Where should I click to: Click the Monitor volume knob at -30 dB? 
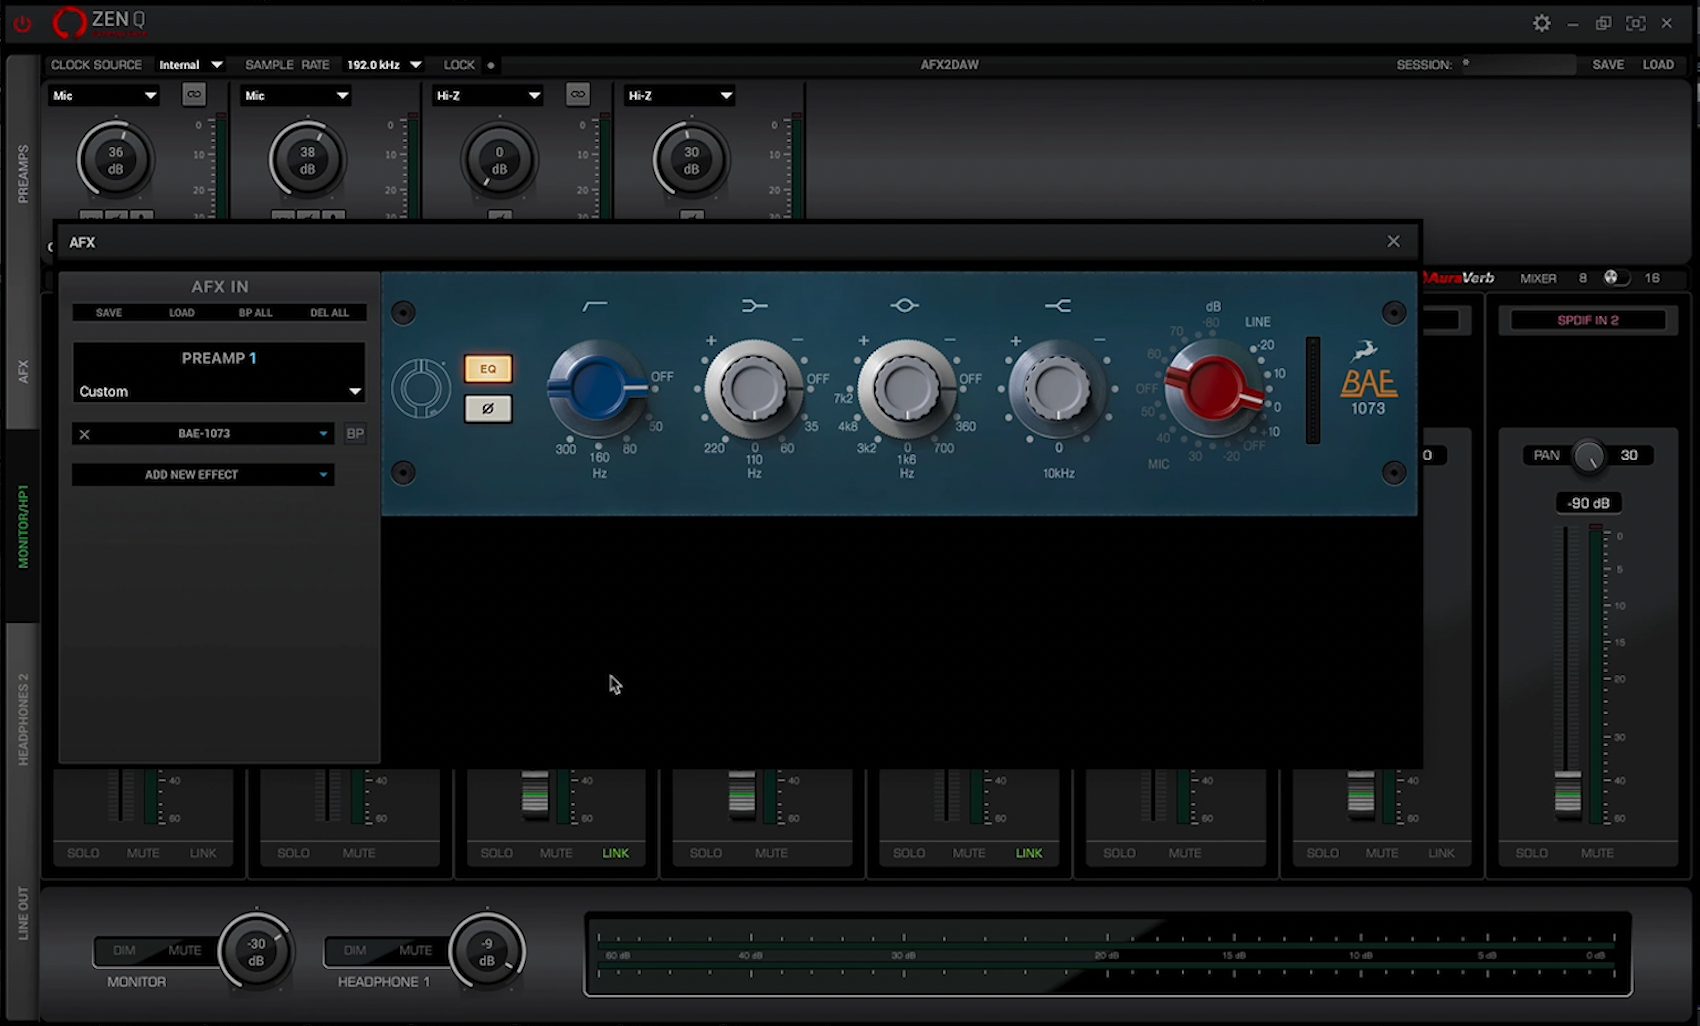(x=256, y=951)
